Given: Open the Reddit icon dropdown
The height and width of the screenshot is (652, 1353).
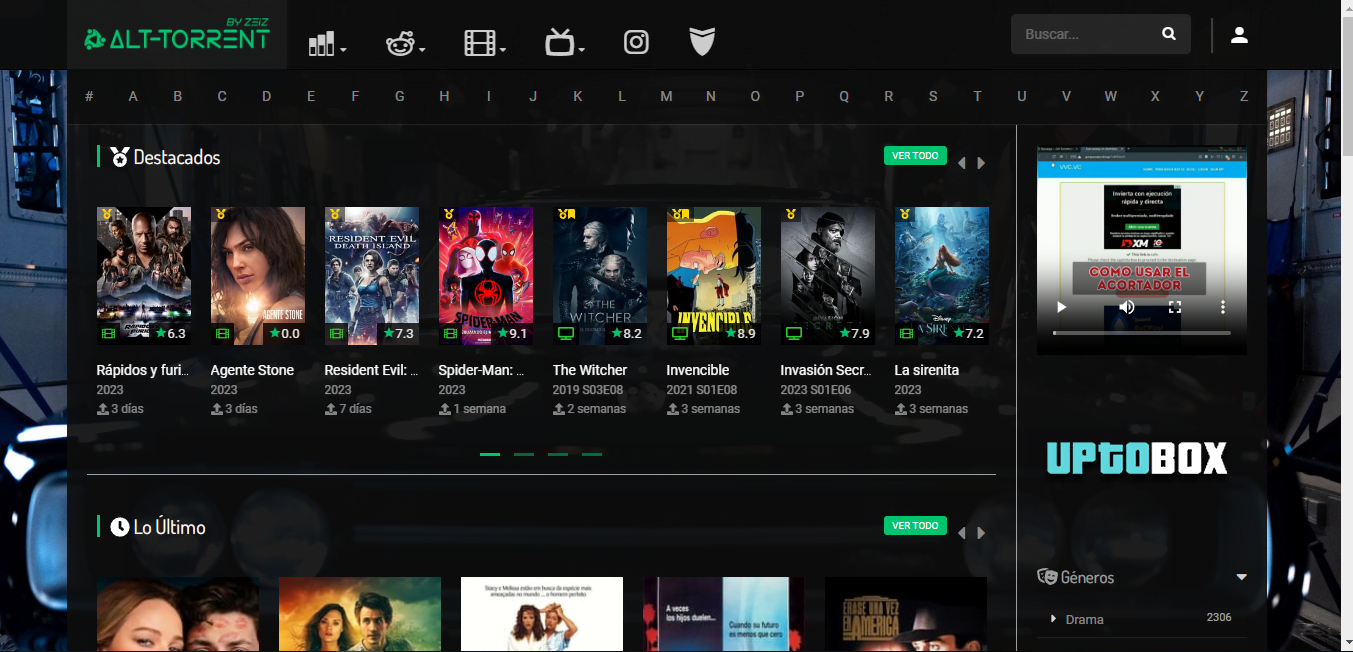Looking at the screenshot, I should click(405, 43).
